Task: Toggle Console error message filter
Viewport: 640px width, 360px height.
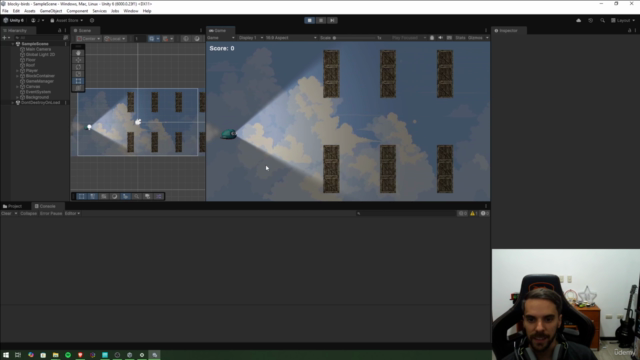Action: click(x=484, y=213)
